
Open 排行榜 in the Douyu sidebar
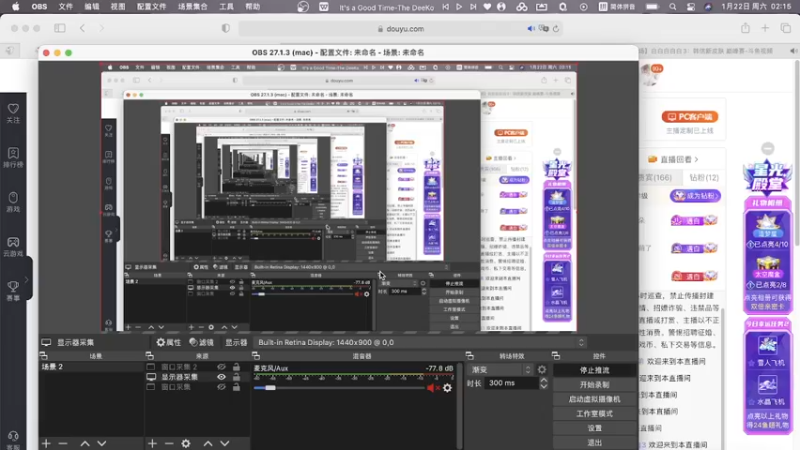point(13,158)
